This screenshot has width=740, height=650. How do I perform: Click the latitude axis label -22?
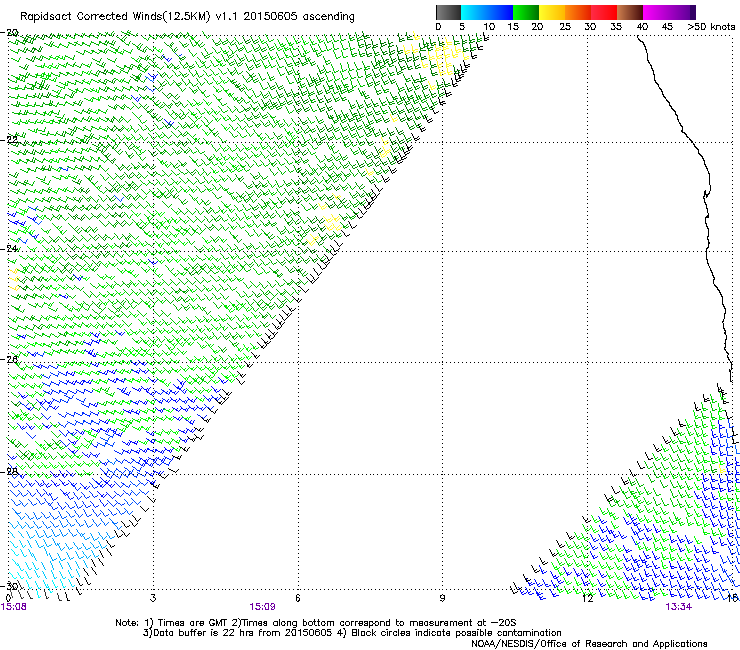coord(9,139)
